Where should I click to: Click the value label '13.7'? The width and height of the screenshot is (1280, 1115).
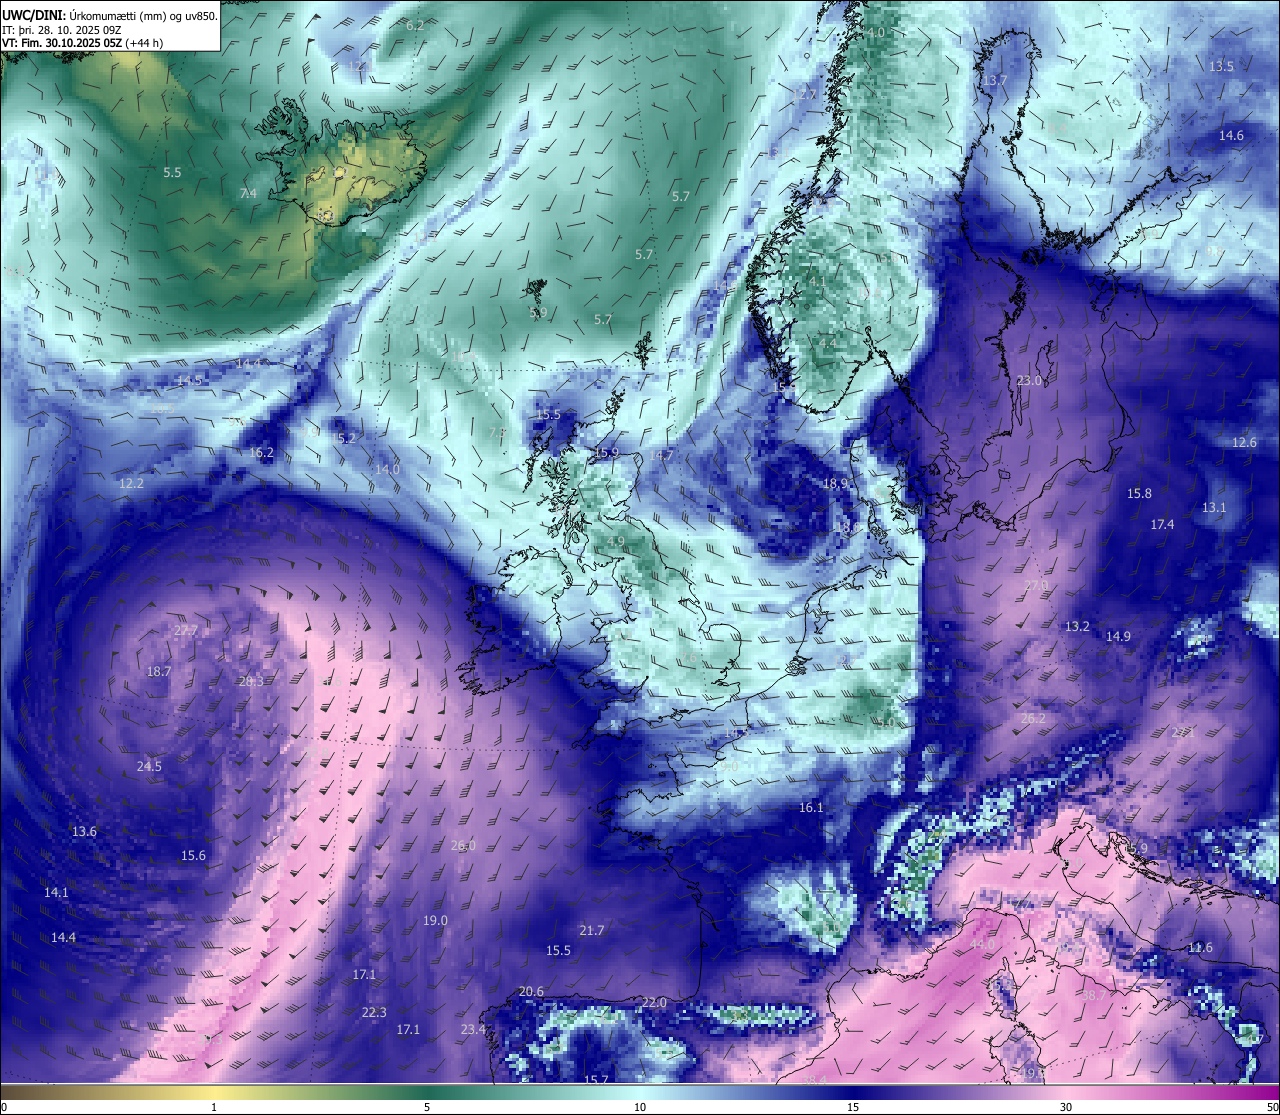coord(995,80)
